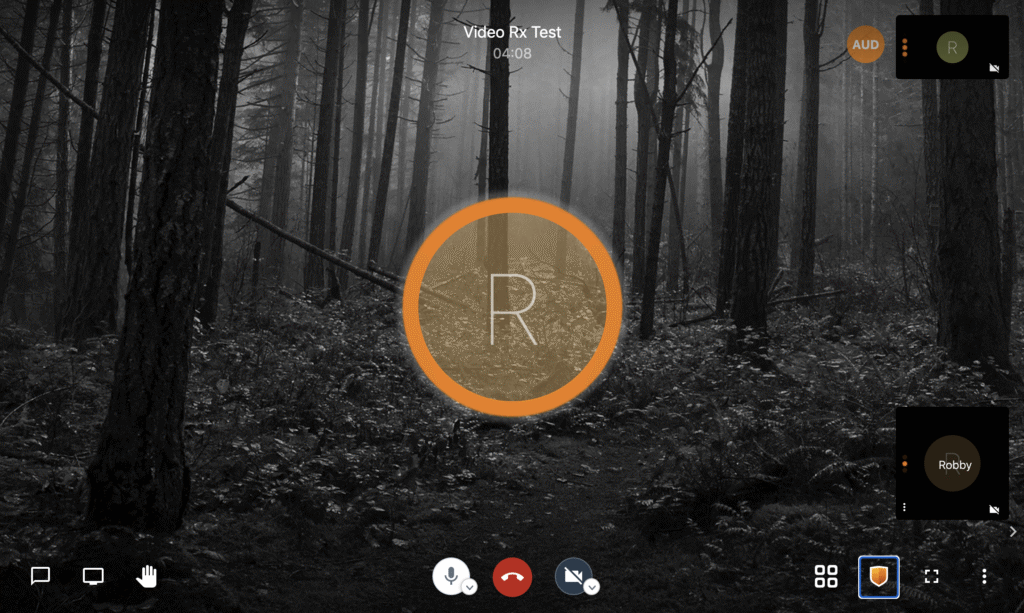
Task: Click the Video Rx Test title
Action: [512, 32]
